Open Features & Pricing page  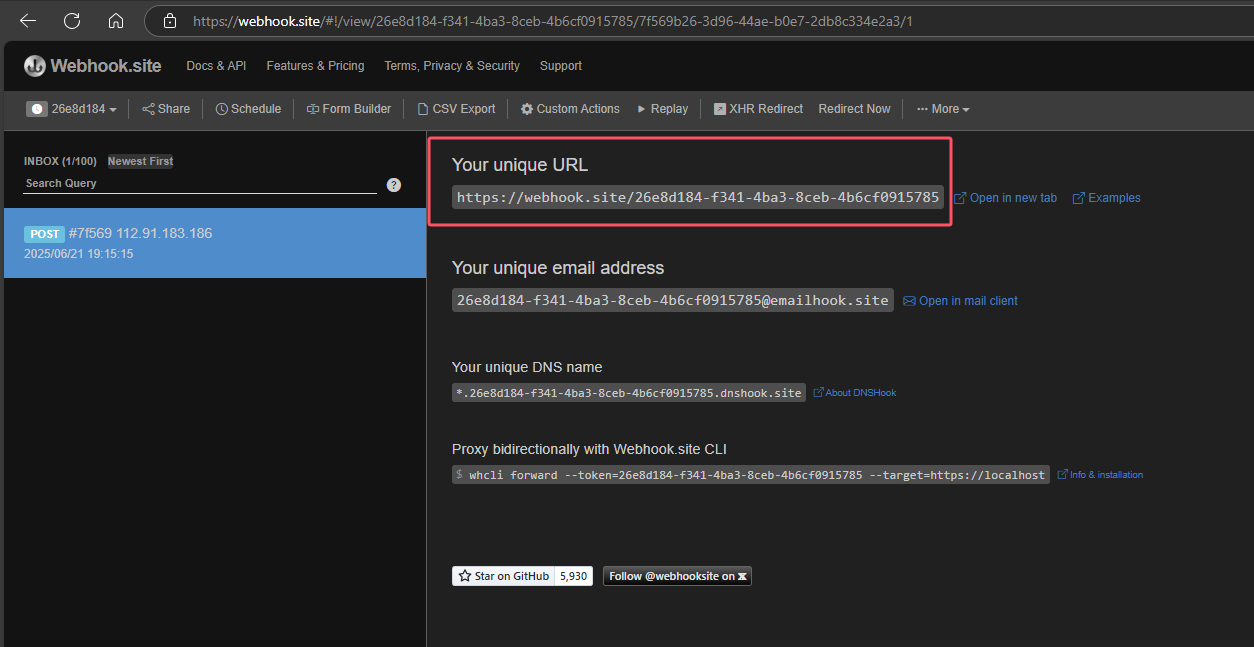tap(315, 66)
